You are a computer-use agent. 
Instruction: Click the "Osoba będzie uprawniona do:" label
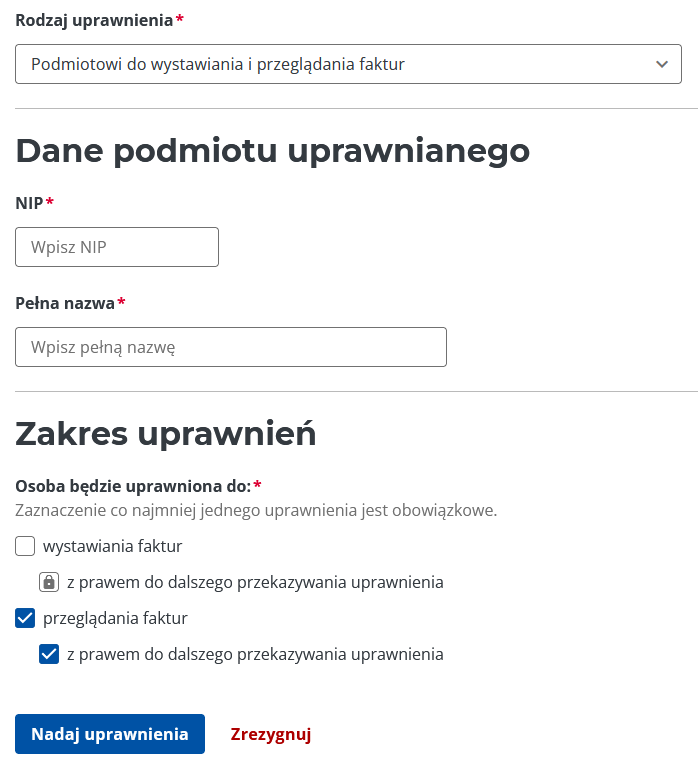coord(132,486)
